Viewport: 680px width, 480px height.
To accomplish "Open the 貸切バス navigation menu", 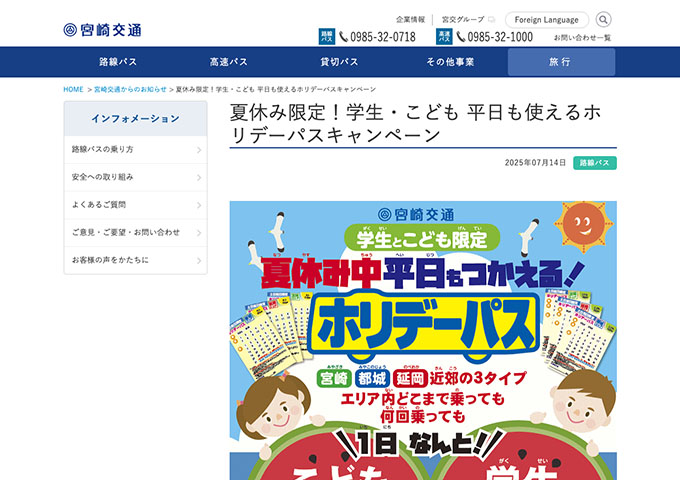I will (x=339, y=62).
